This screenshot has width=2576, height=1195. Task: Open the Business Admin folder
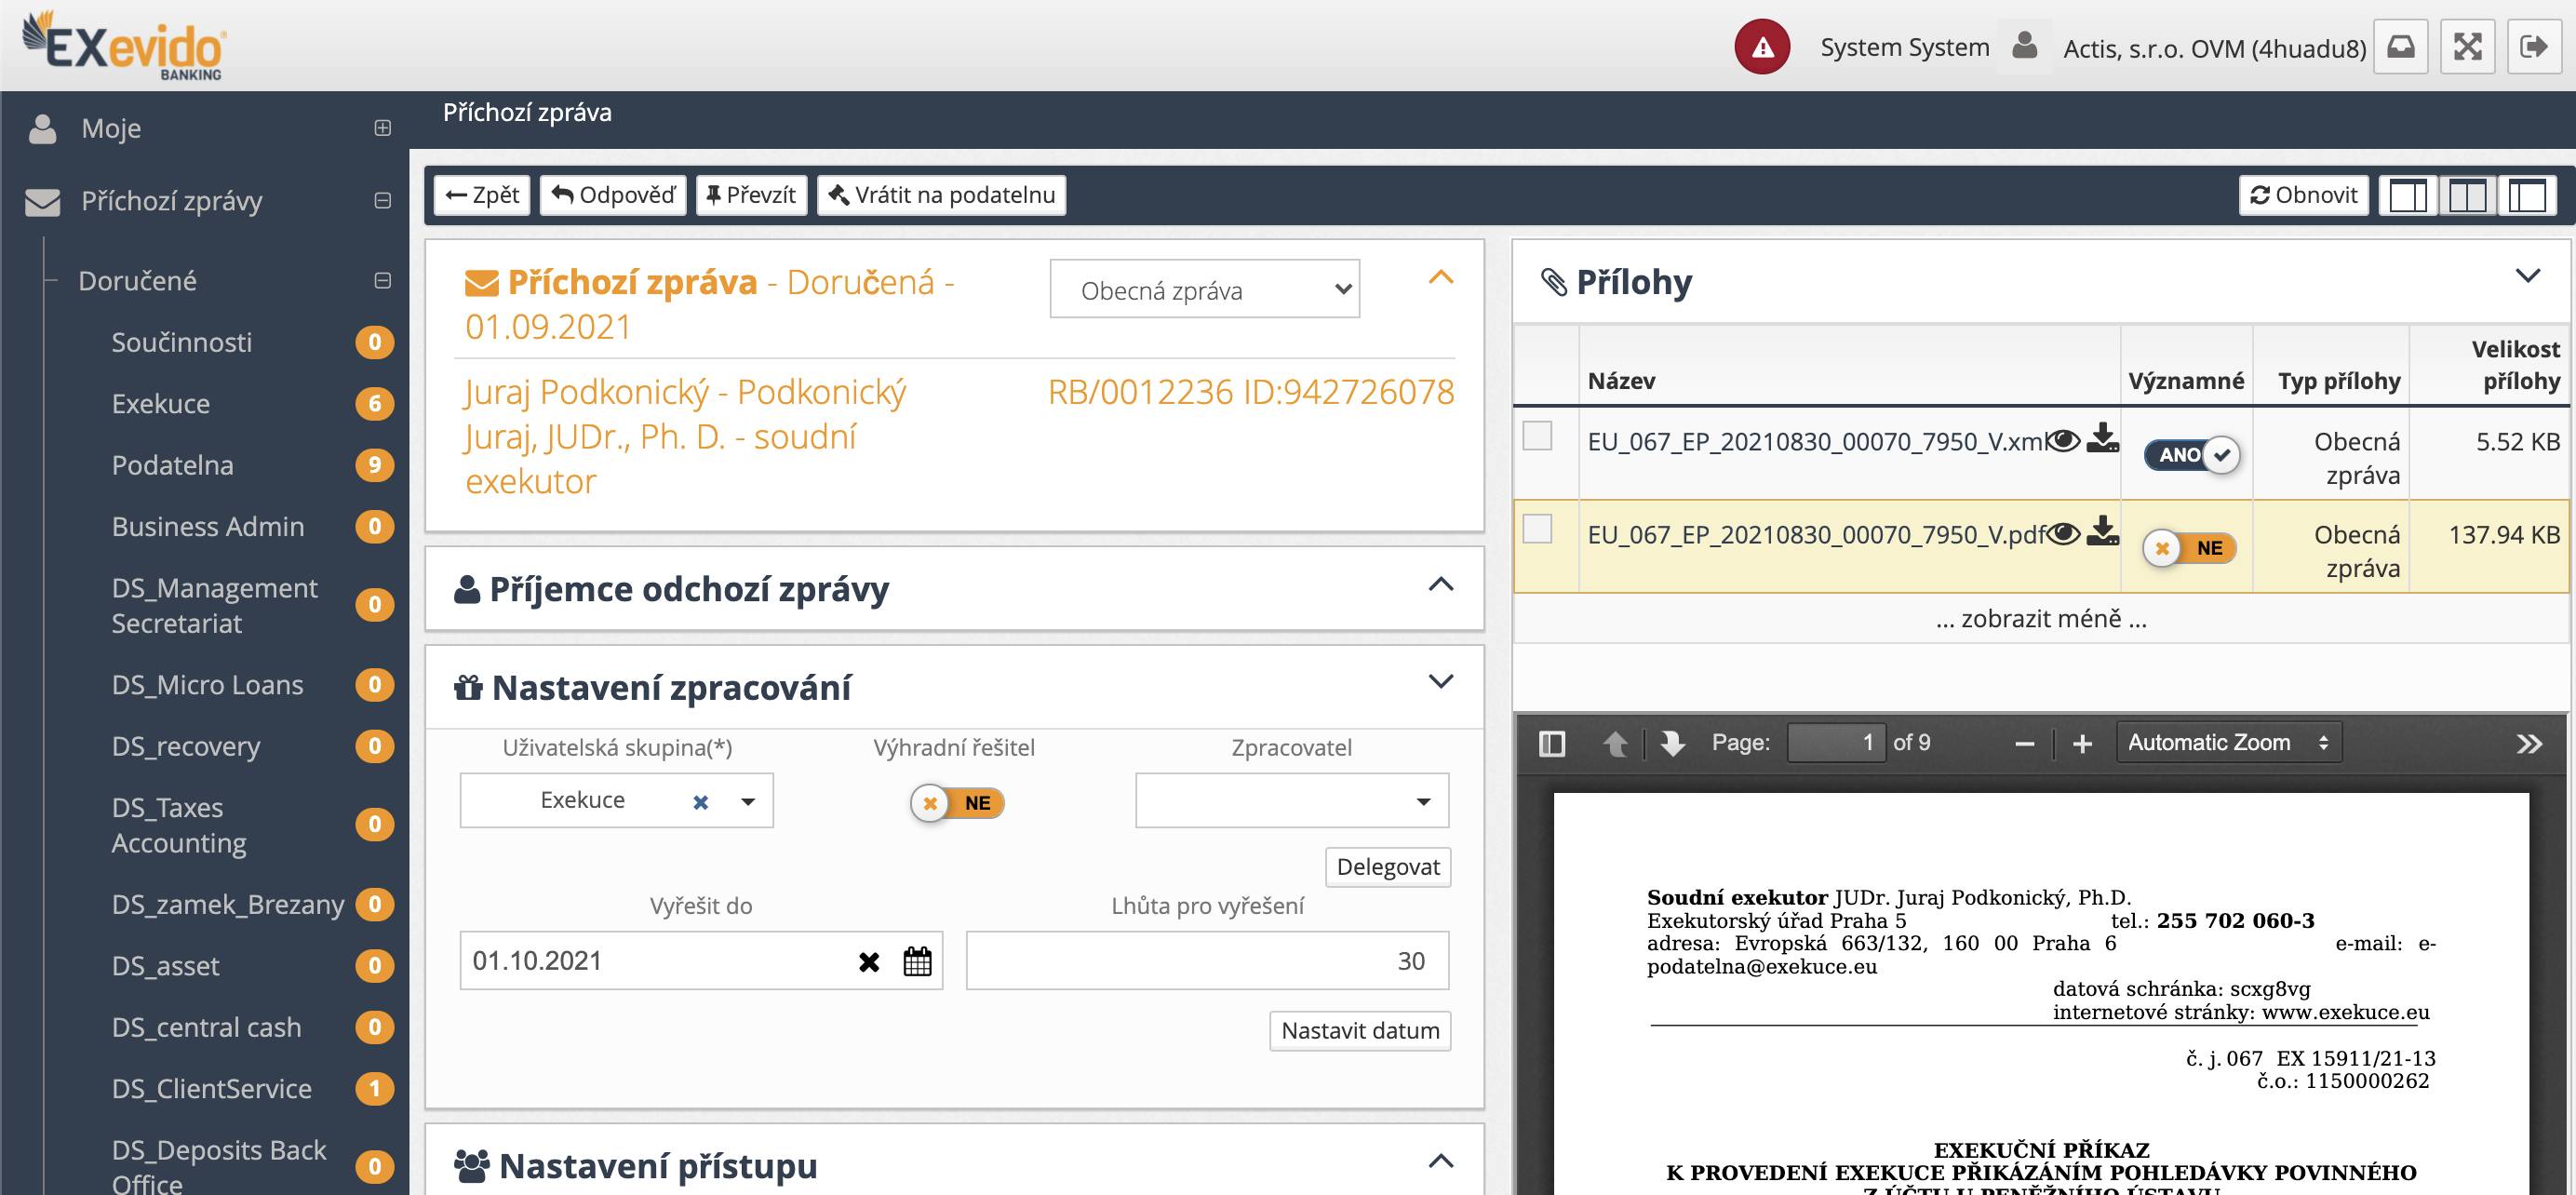[x=208, y=526]
